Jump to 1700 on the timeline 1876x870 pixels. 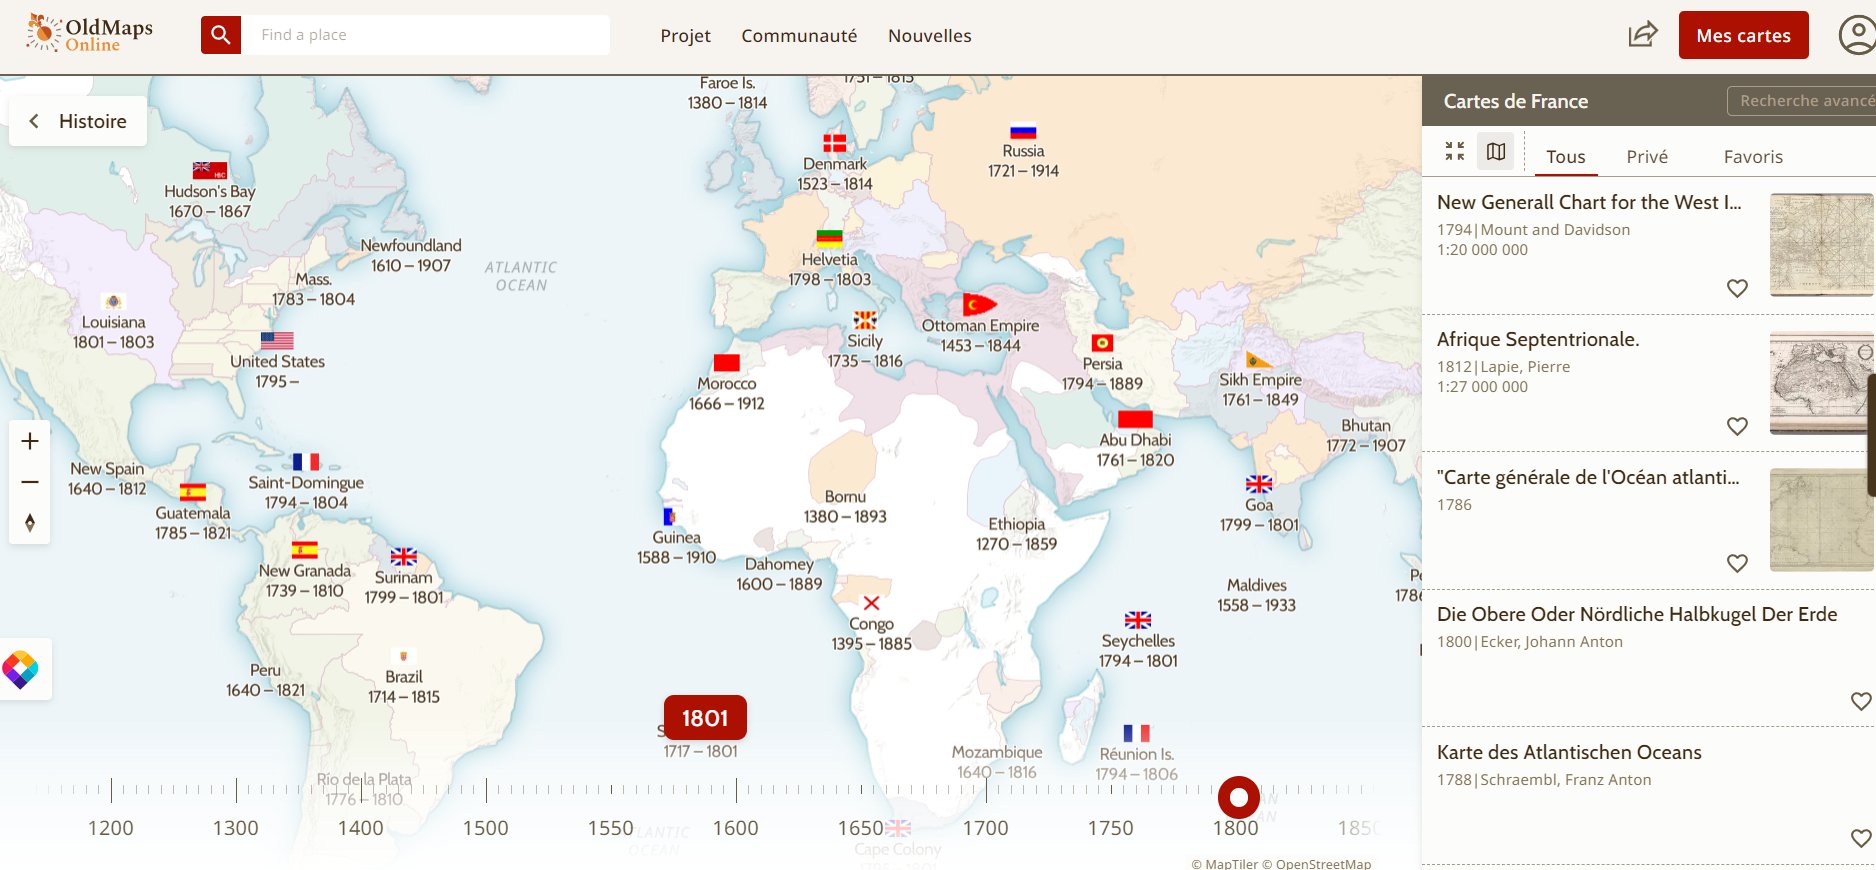coord(986,828)
